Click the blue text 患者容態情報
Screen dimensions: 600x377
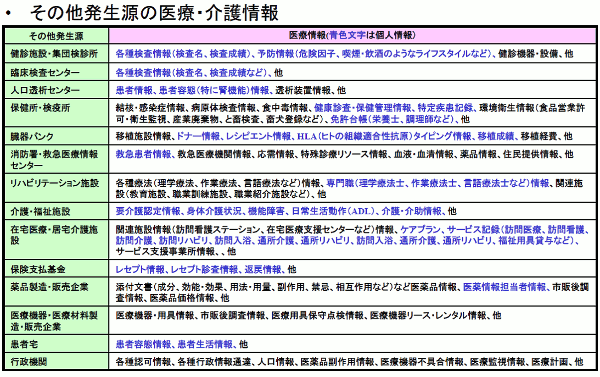[143, 344]
